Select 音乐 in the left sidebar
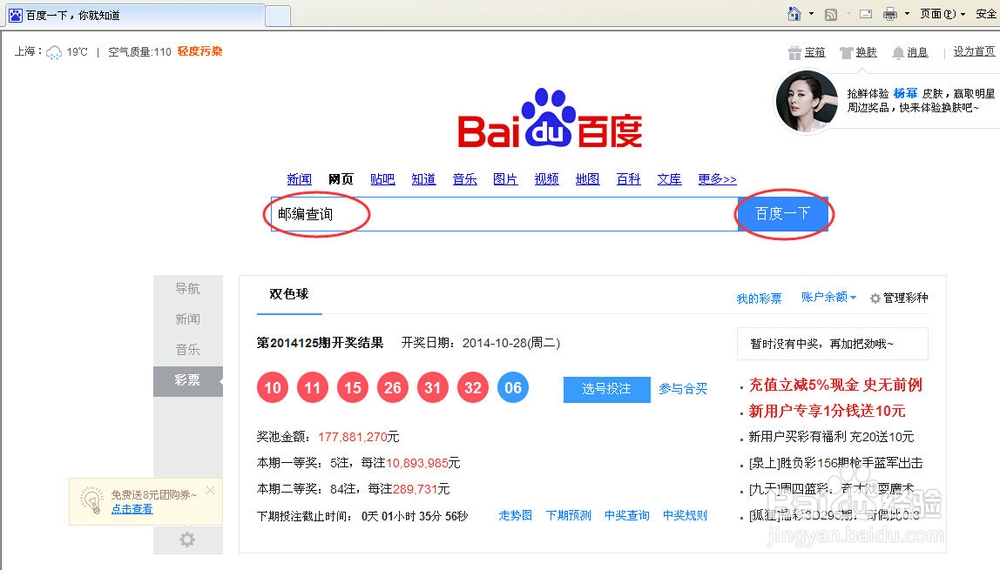 click(188, 349)
